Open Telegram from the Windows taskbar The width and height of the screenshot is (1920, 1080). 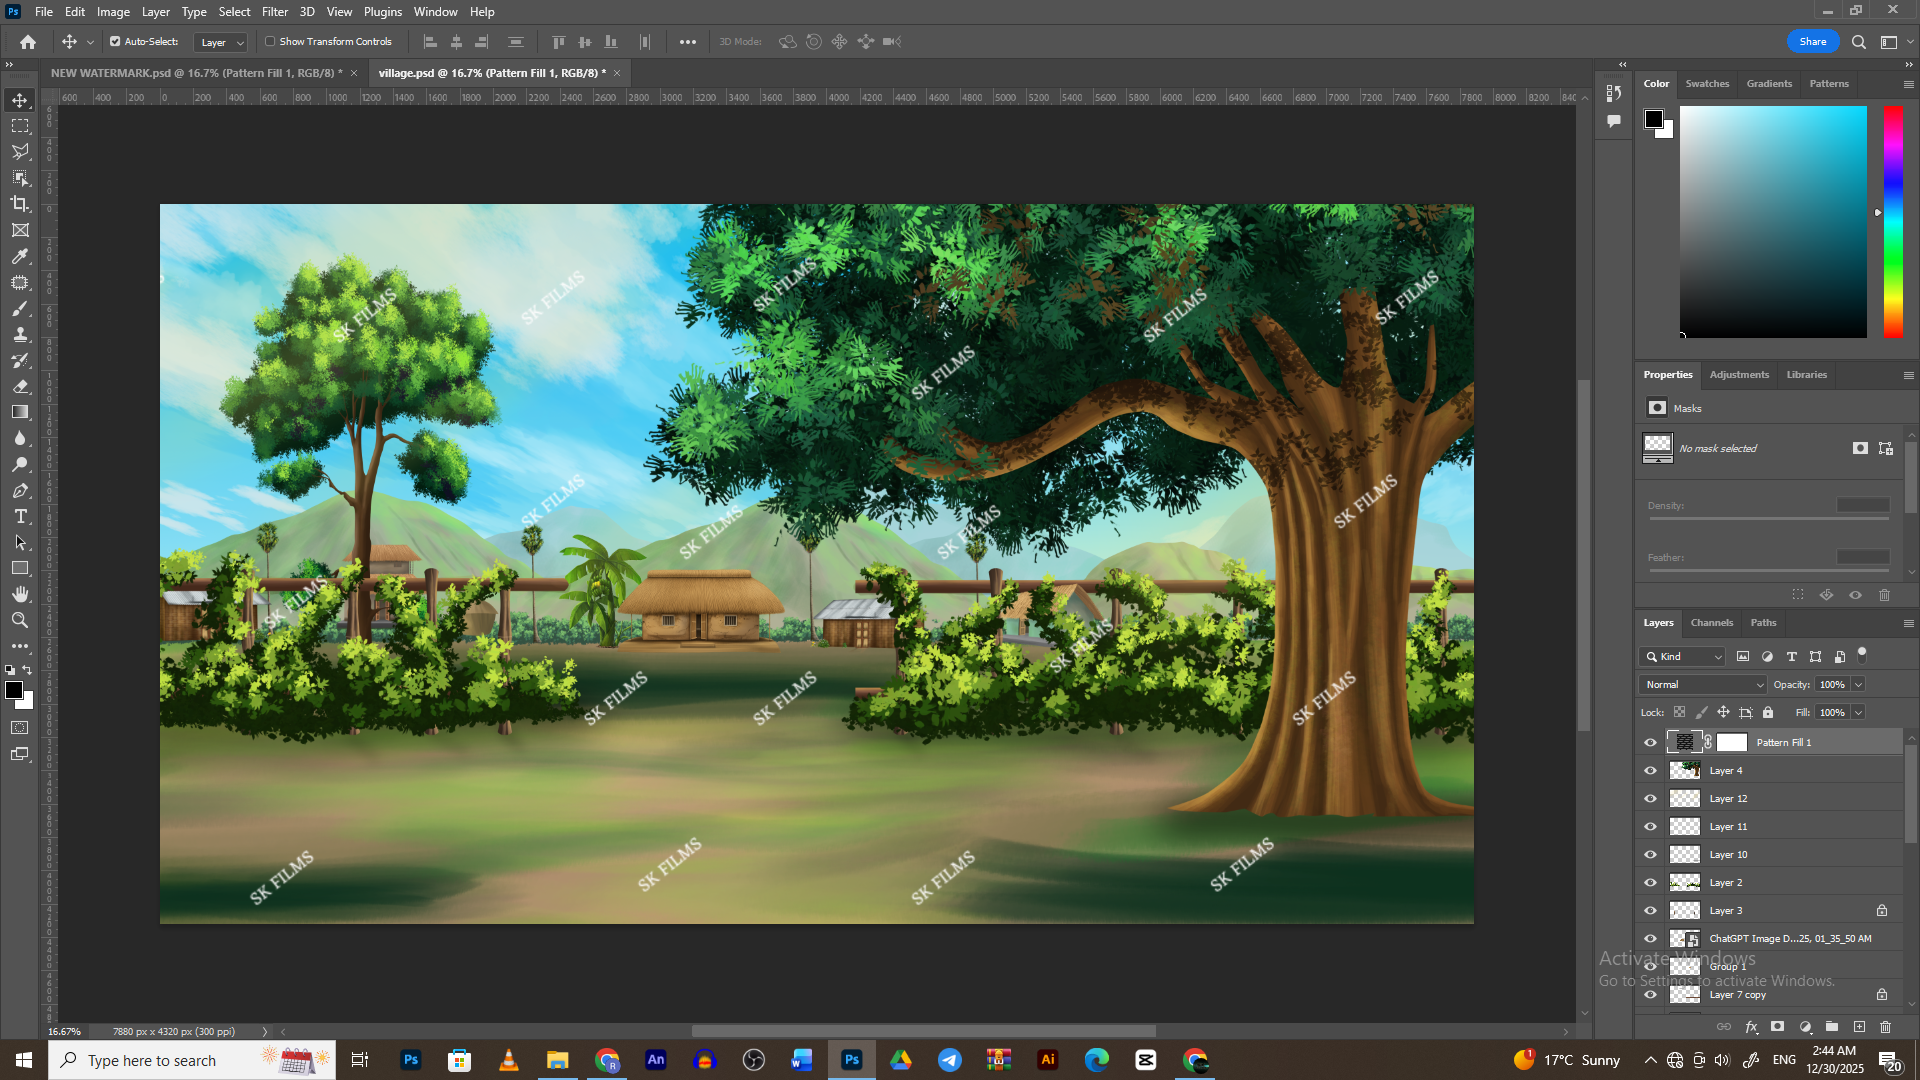pos(949,1060)
